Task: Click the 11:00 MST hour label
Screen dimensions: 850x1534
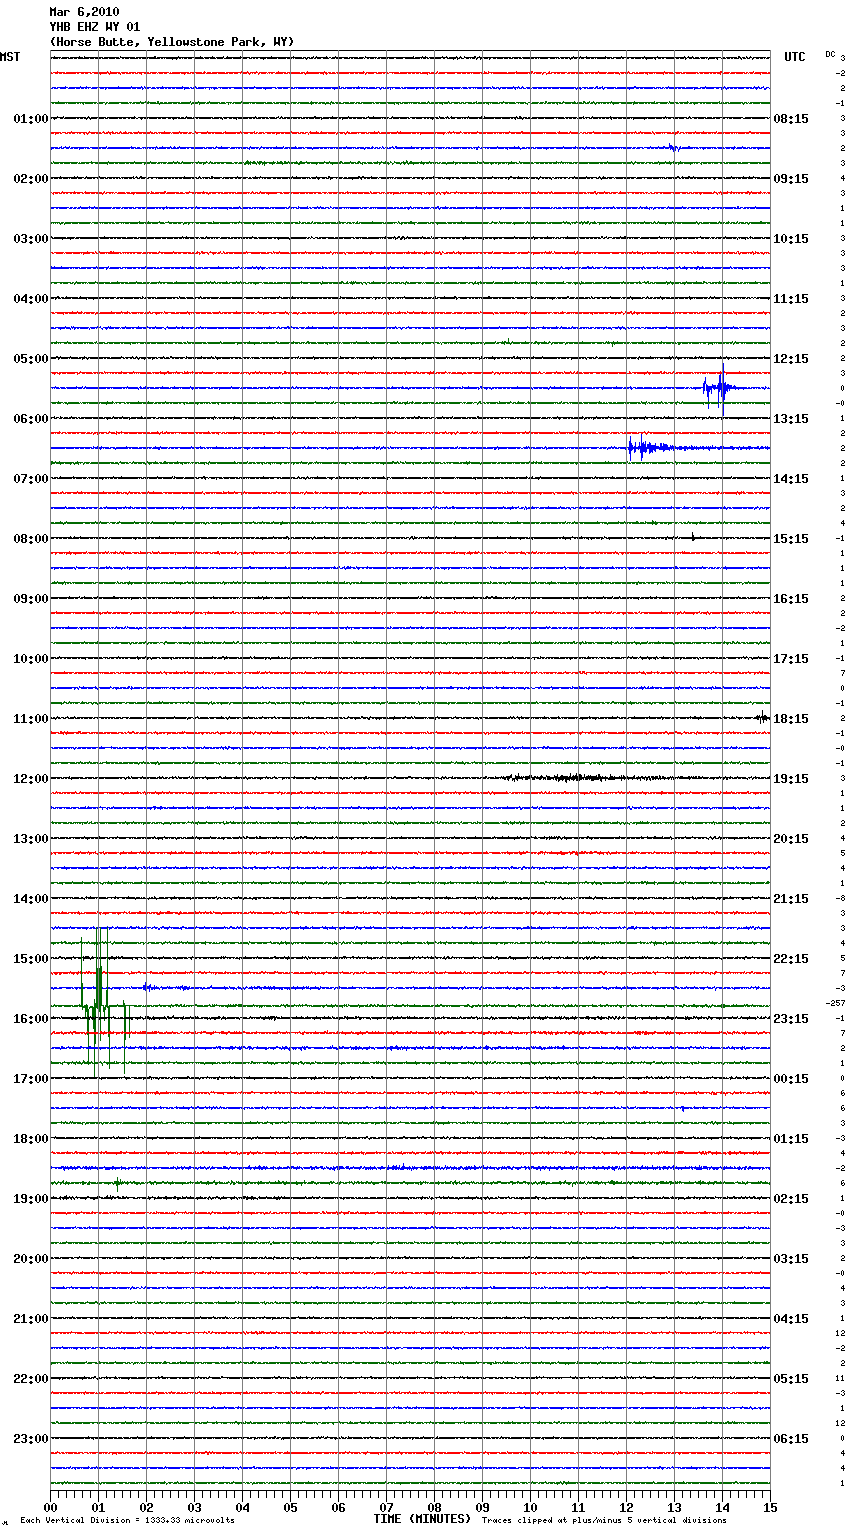Action: 31,719
